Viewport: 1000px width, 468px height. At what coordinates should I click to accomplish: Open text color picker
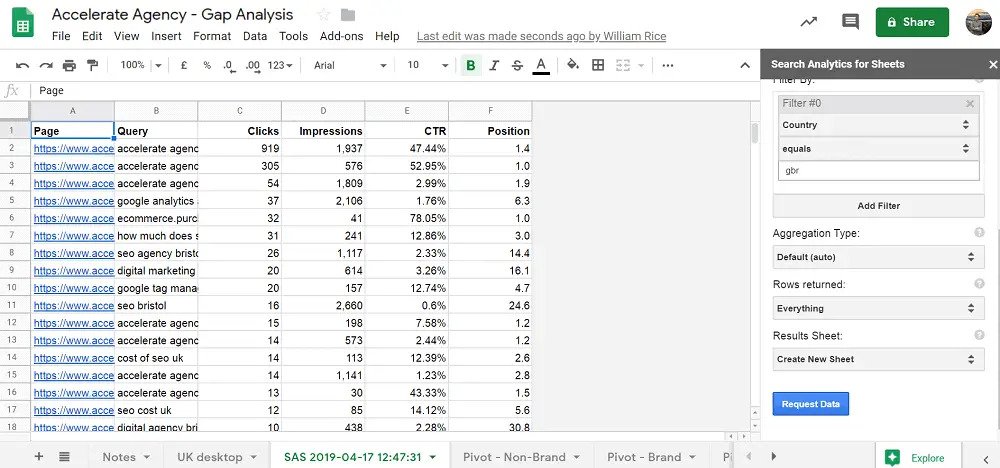(541, 65)
